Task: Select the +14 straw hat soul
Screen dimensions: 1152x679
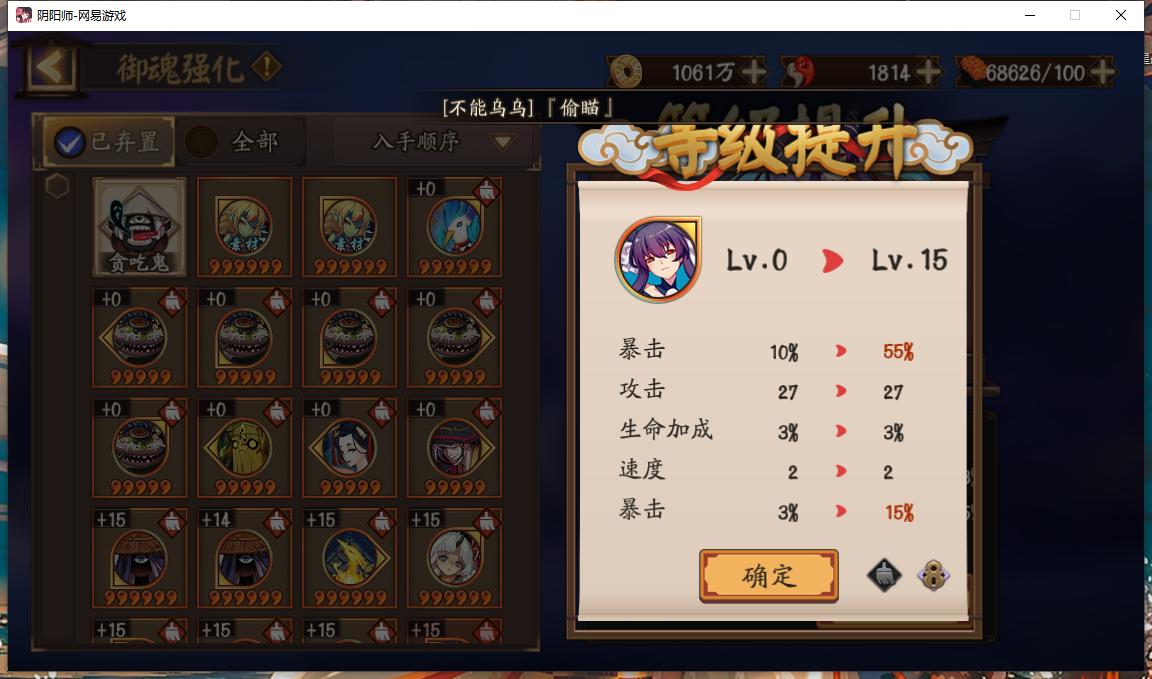Action: point(245,558)
